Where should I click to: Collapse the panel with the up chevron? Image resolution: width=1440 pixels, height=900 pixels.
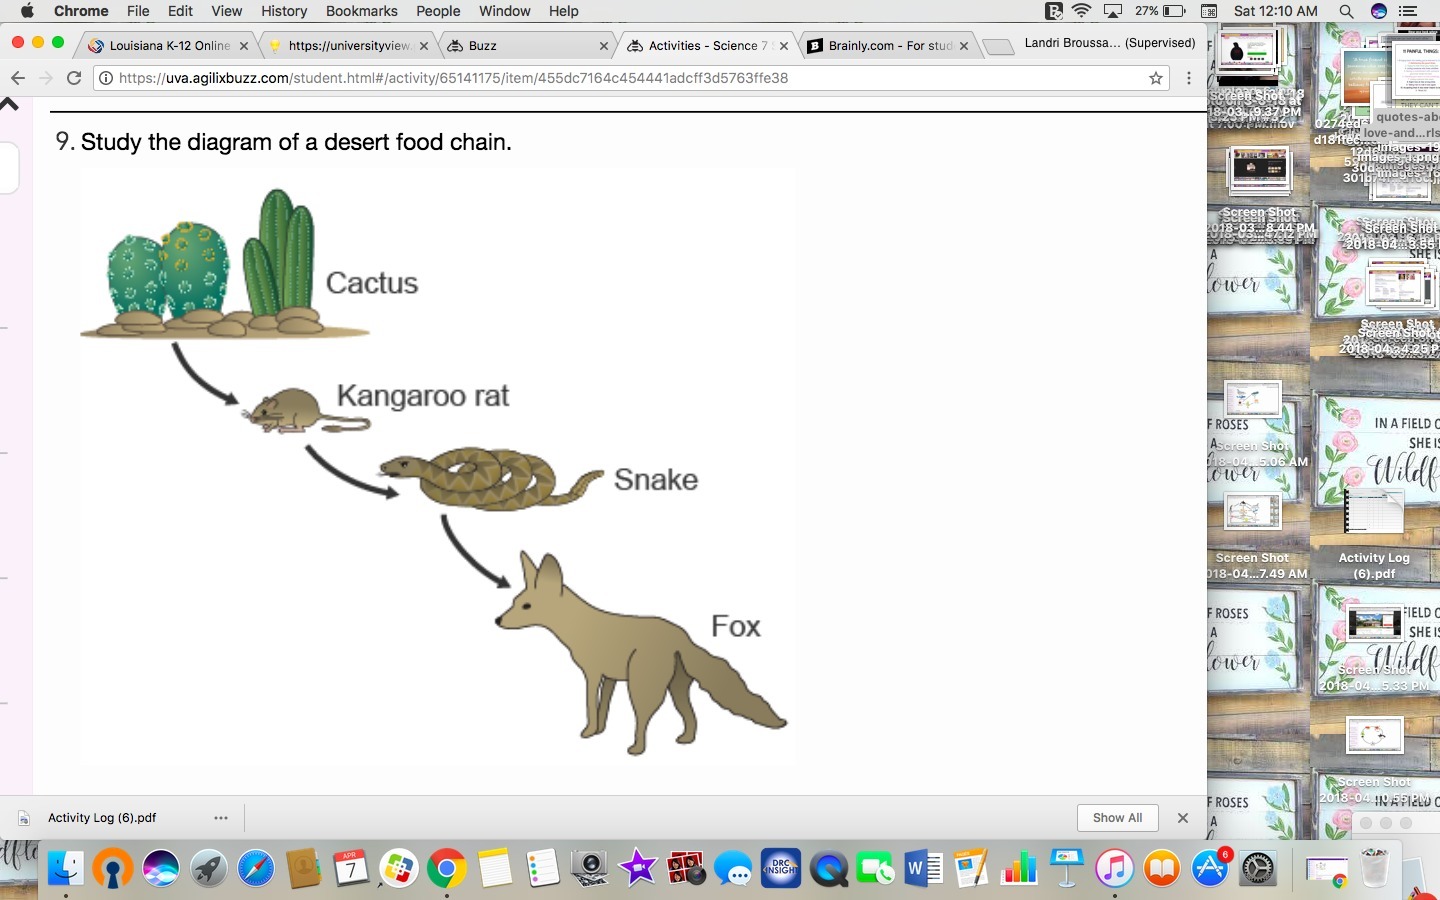pos(10,104)
